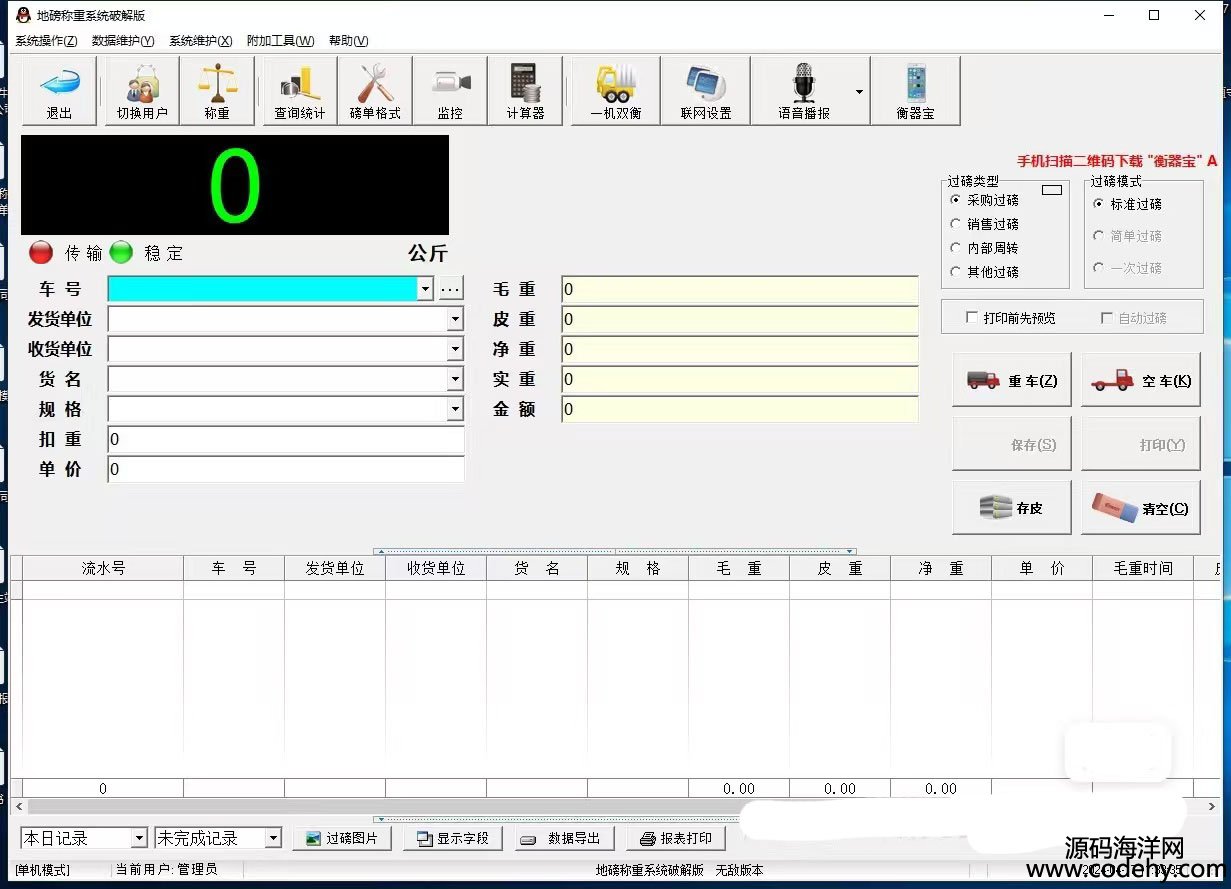Open the 数据维护(Y) menu

(123, 41)
